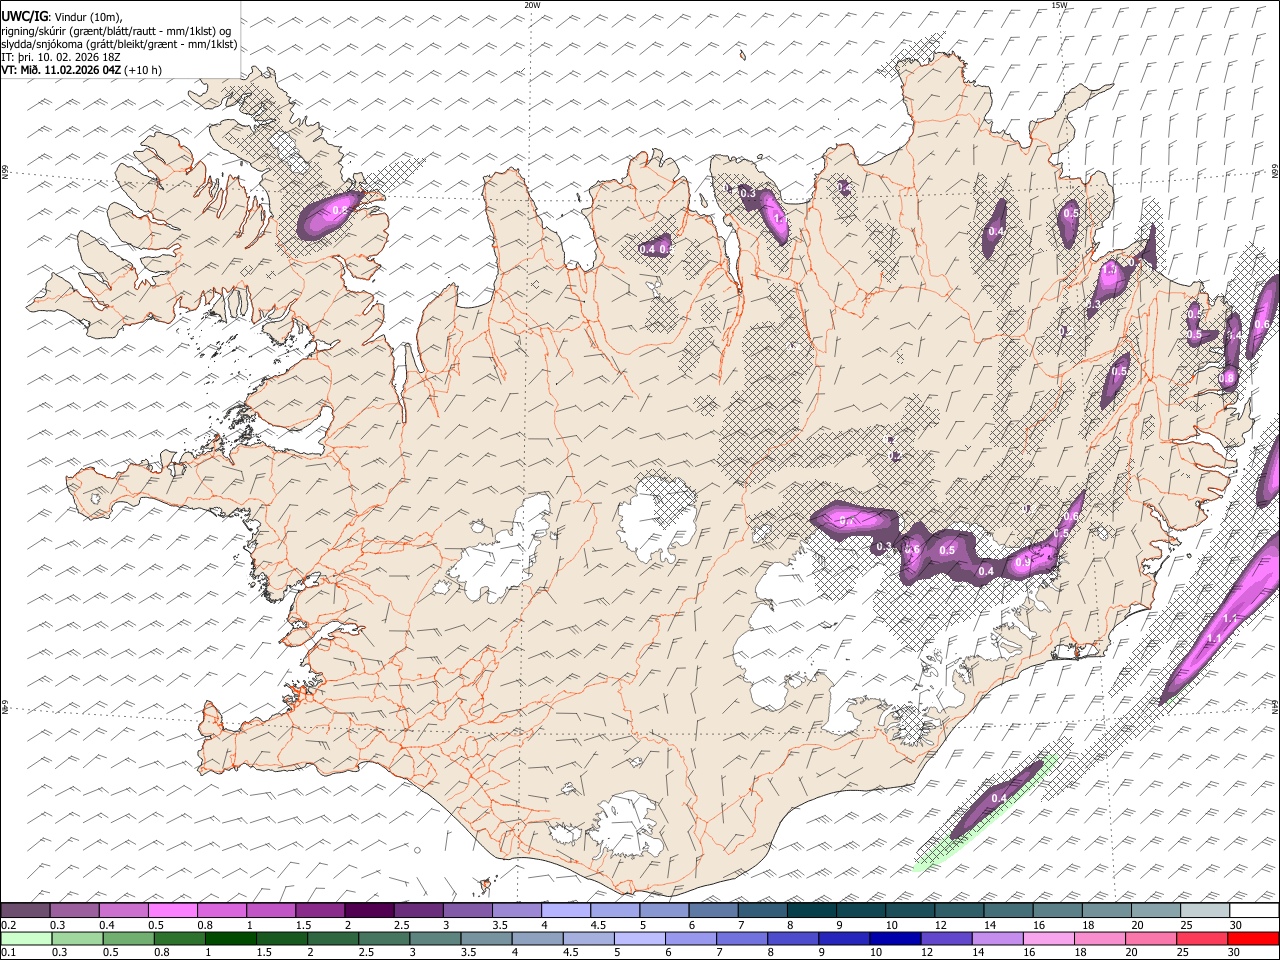1280x960 pixels.
Task: Click the lavender upper swatch between 4 and 4.5
Action: (x=565, y=911)
